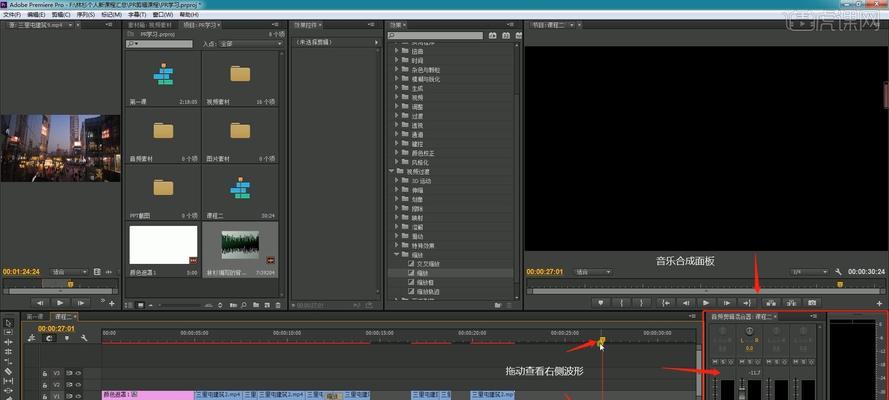The image size is (889, 400).
Task: Click the program monitor Play button
Action: [706, 302]
